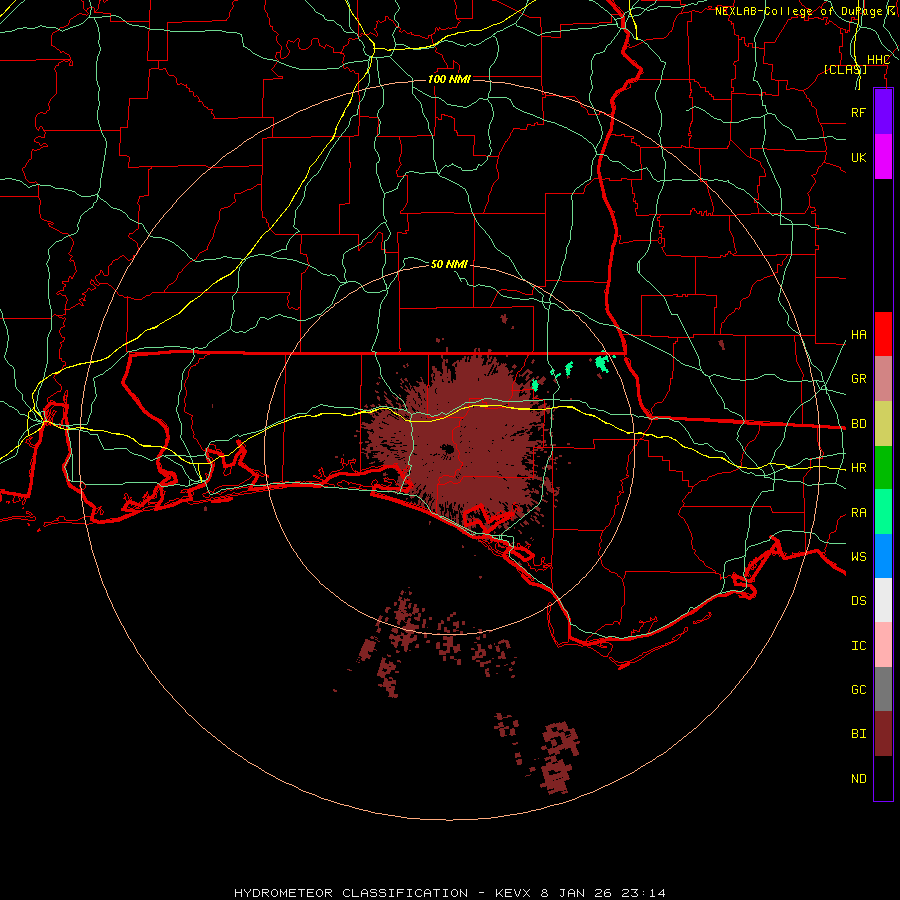
Task: Click the largest green rain echo near state line
Action: tap(602, 363)
